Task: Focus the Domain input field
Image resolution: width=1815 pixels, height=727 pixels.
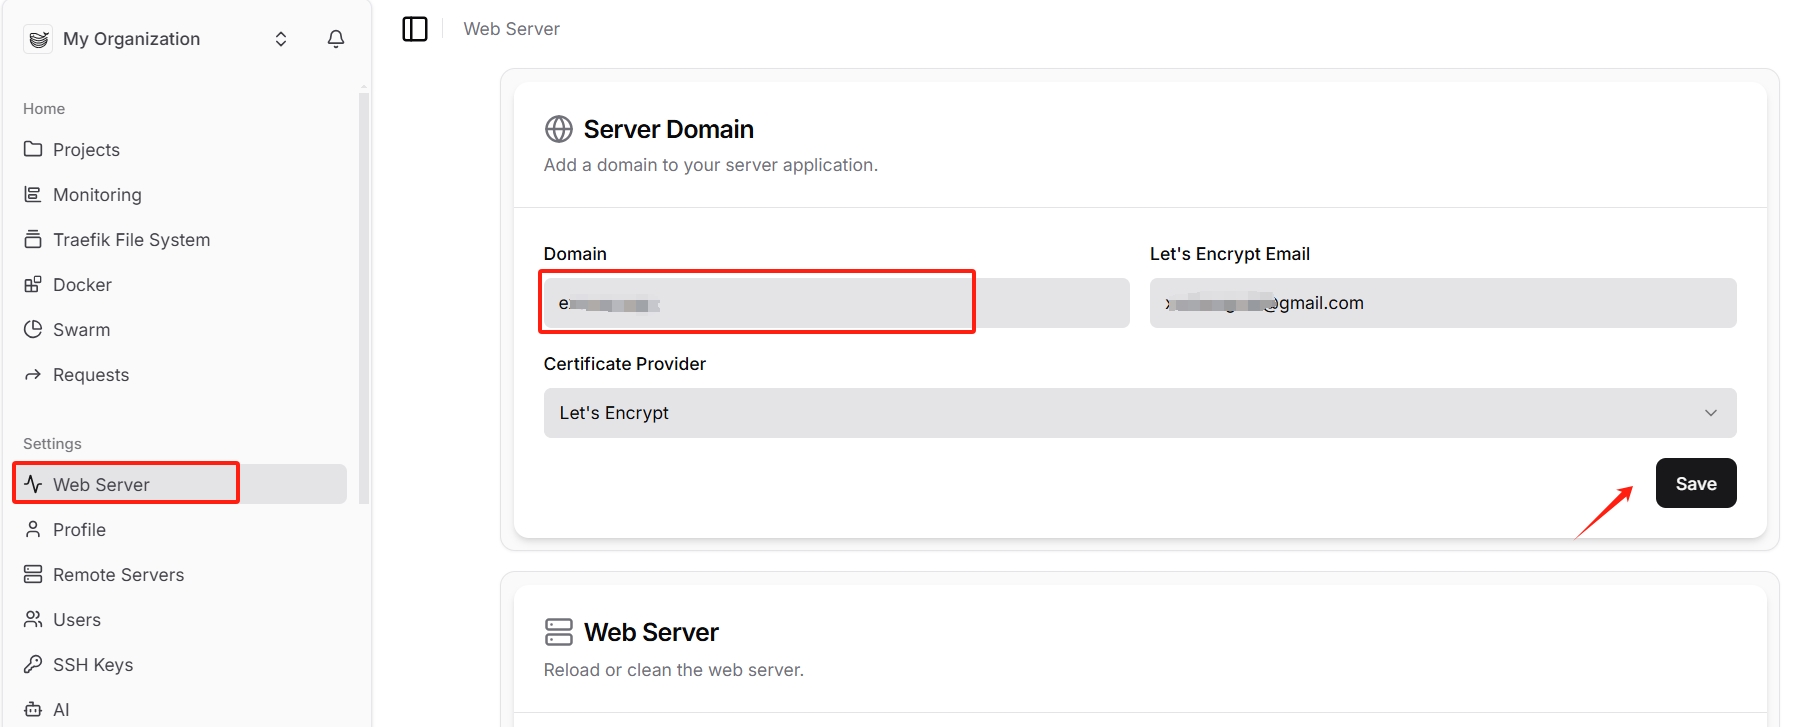Action: (x=835, y=303)
